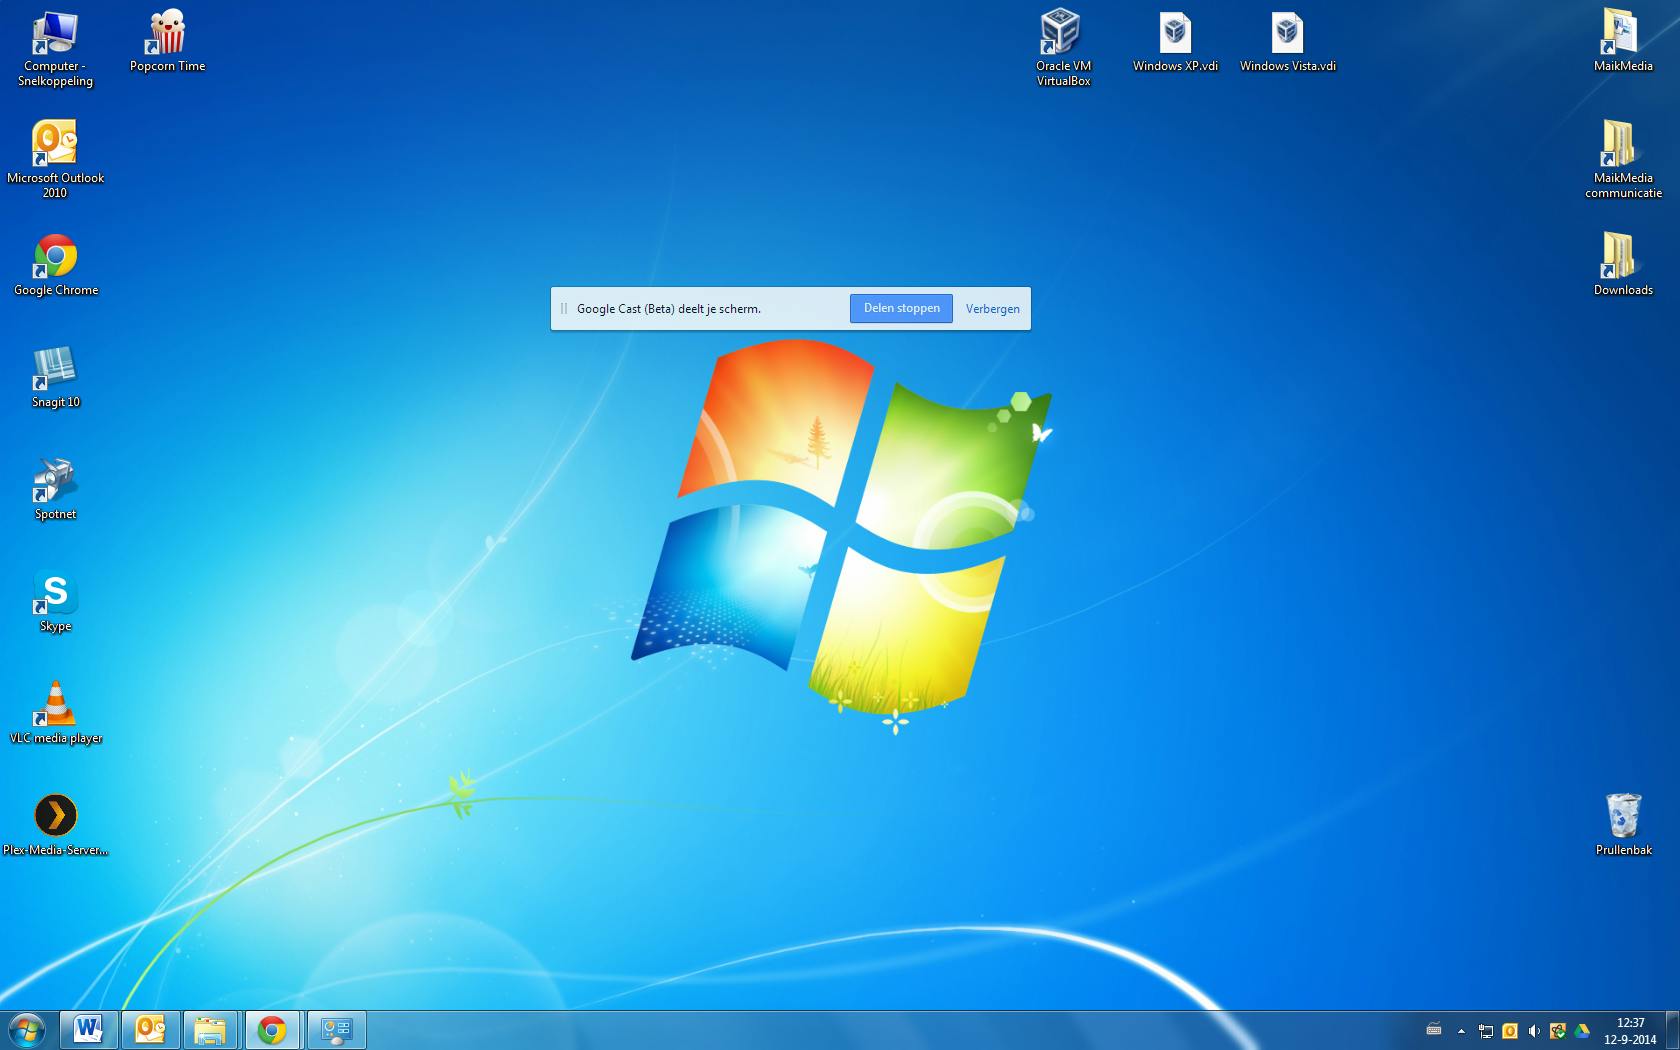This screenshot has width=1680, height=1050.
Task: Select the MaikMedia folder shortcut
Action: [x=1623, y=42]
